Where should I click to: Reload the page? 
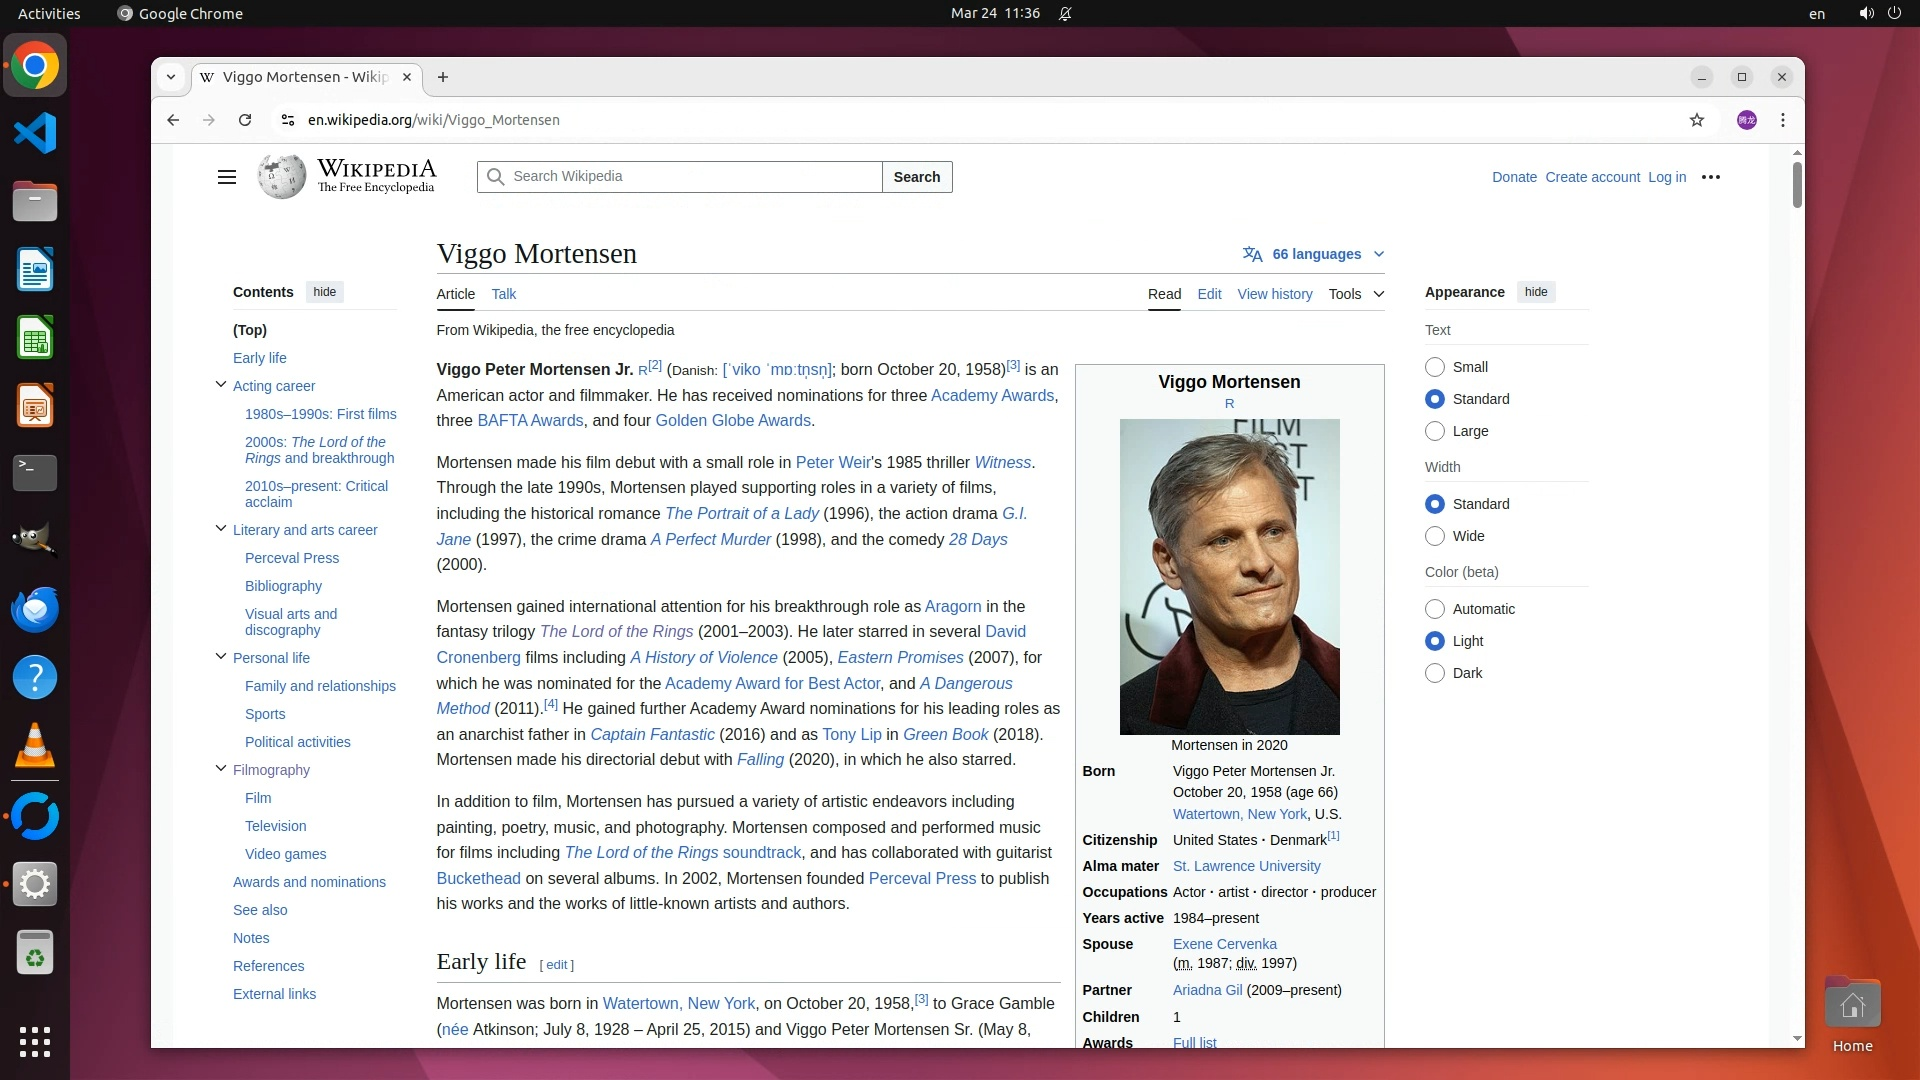[245, 120]
